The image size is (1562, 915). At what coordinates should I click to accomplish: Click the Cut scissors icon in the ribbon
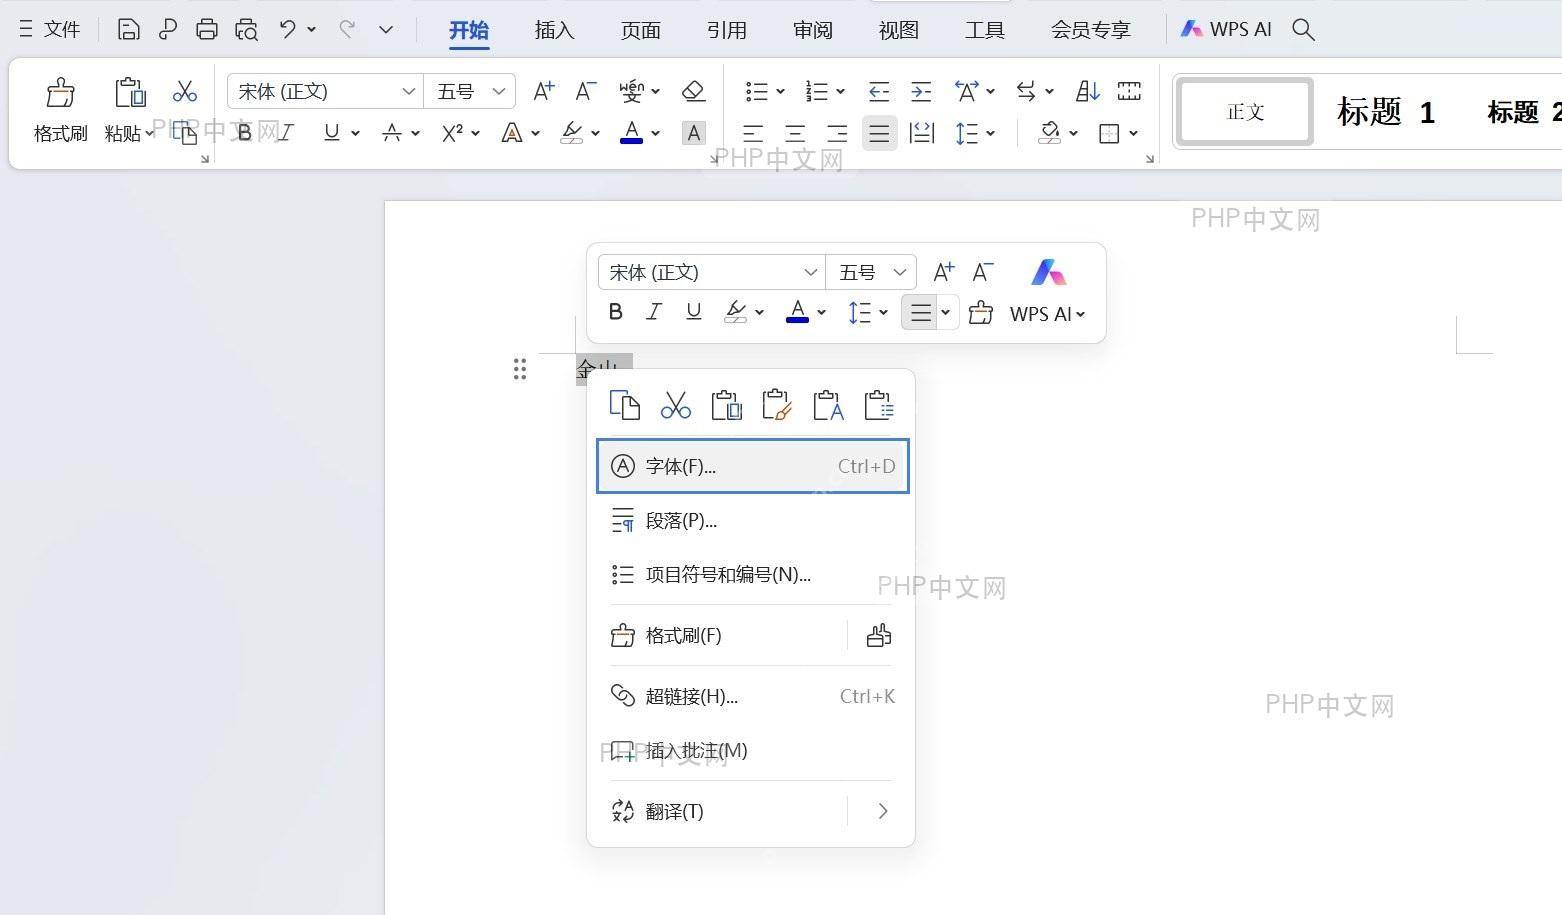[x=185, y=92]
